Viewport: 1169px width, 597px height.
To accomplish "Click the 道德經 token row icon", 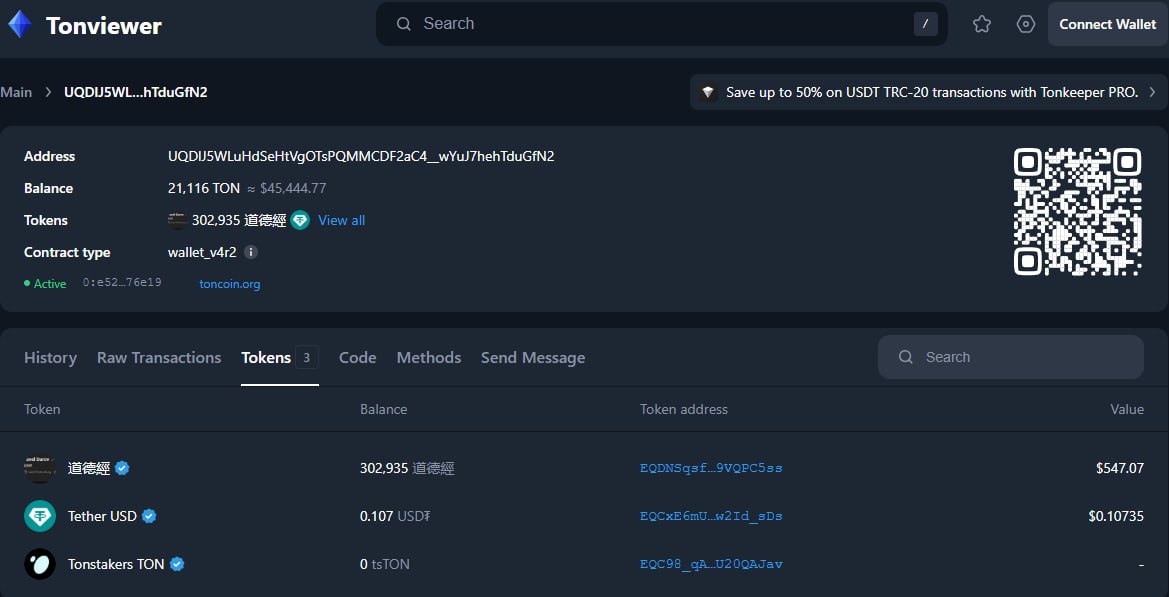I will pyautogui.click(x=40, y=468).
